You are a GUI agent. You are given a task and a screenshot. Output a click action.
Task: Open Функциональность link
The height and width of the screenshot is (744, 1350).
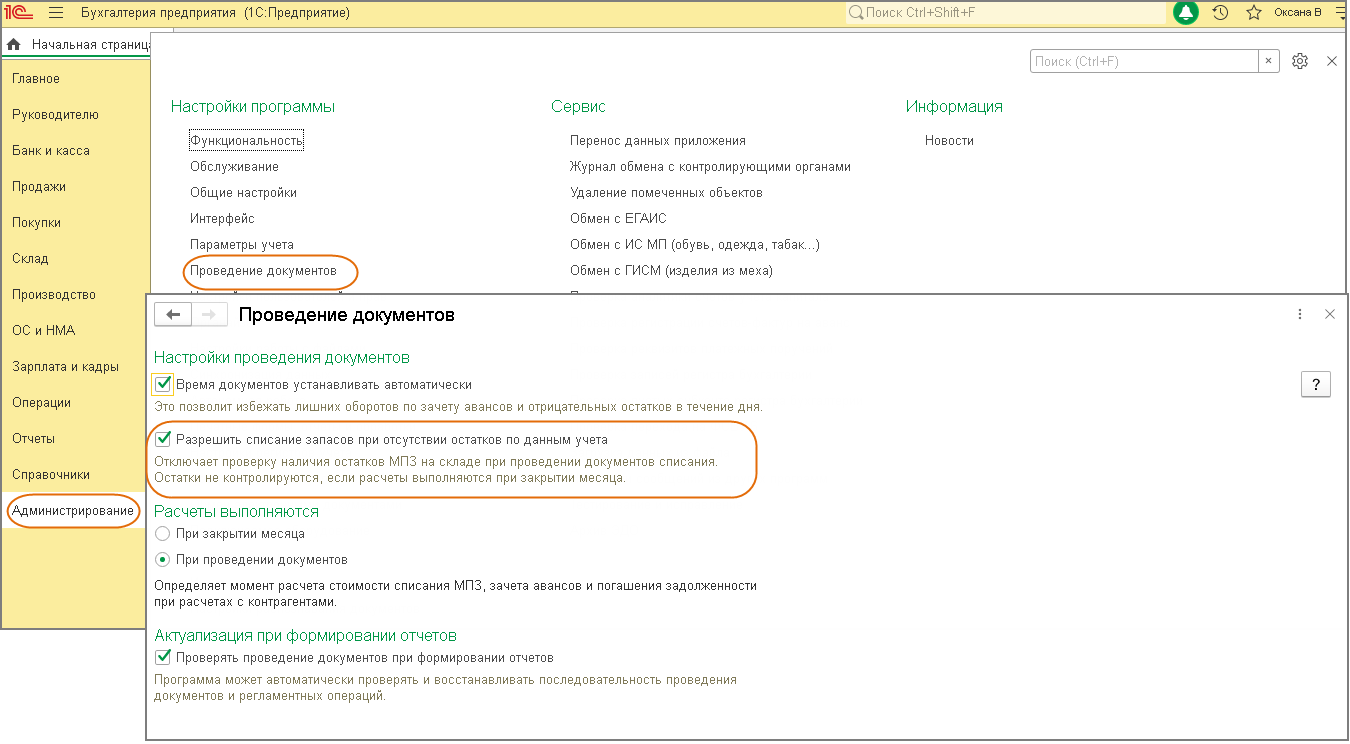246,141
